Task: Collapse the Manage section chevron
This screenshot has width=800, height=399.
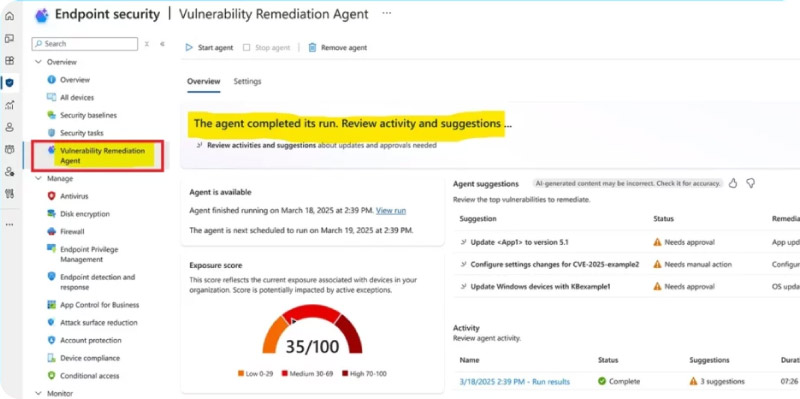Action: coord(38,179)
